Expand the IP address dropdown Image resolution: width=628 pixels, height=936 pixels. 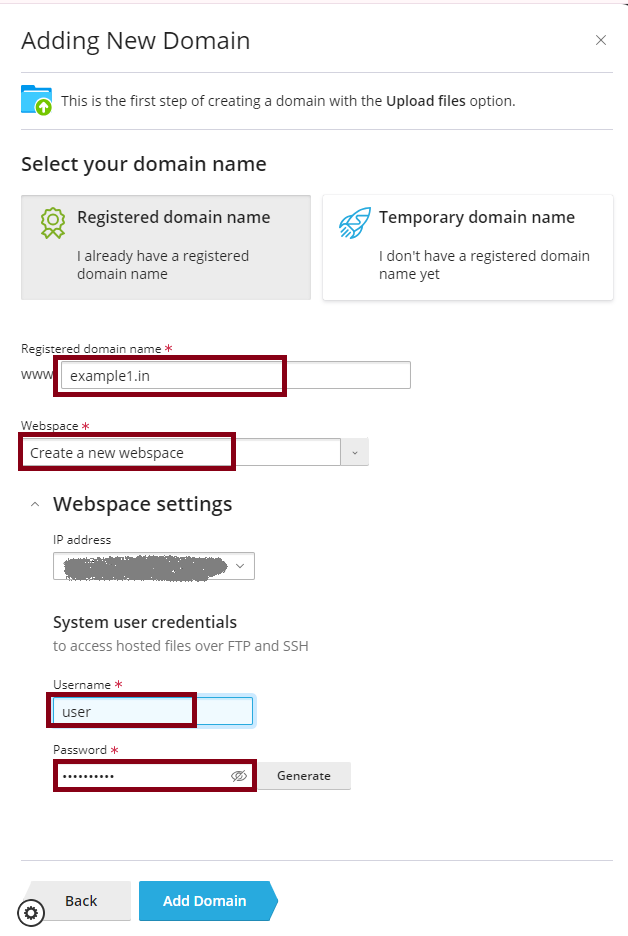click(x=240, y=566)
